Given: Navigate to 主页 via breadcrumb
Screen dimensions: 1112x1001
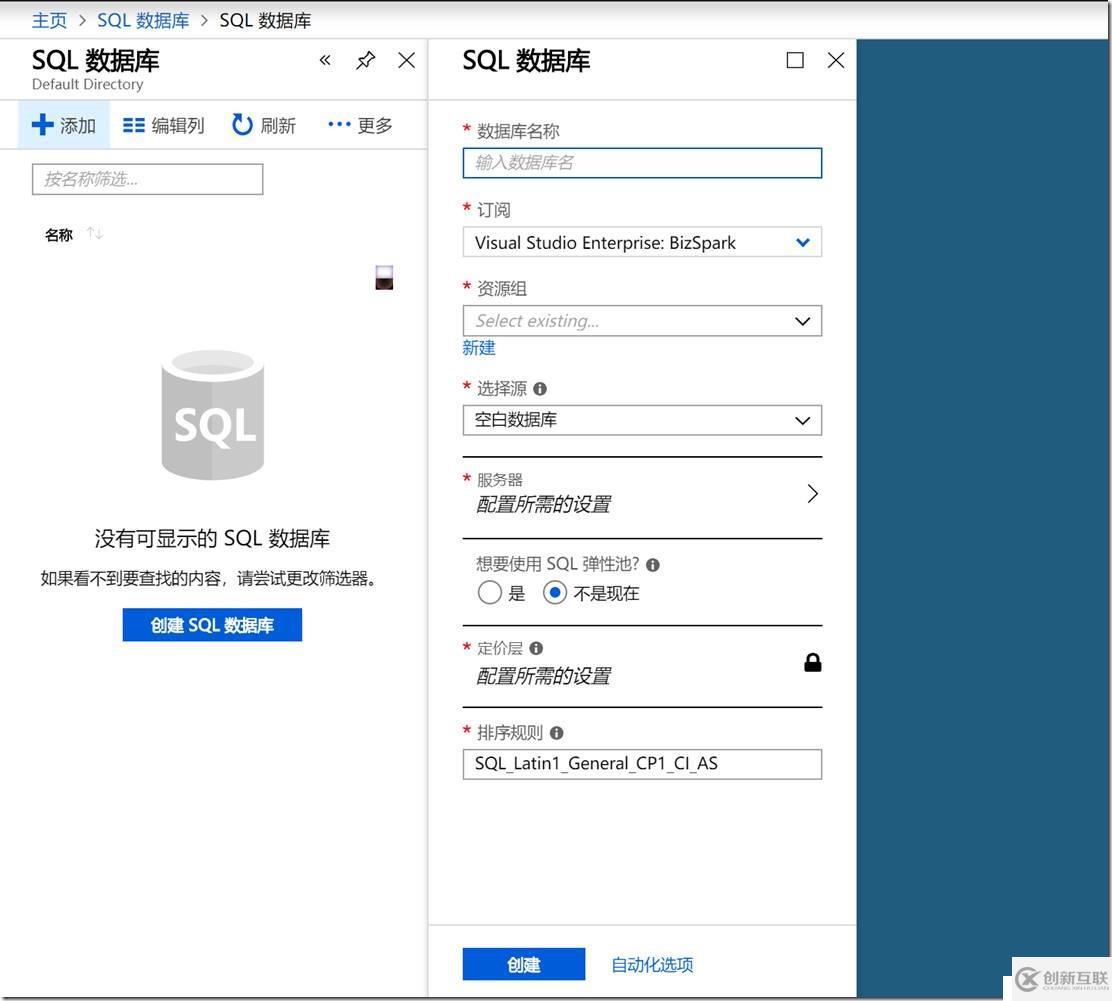Looking at the screenshot, I should click(49, 19).
